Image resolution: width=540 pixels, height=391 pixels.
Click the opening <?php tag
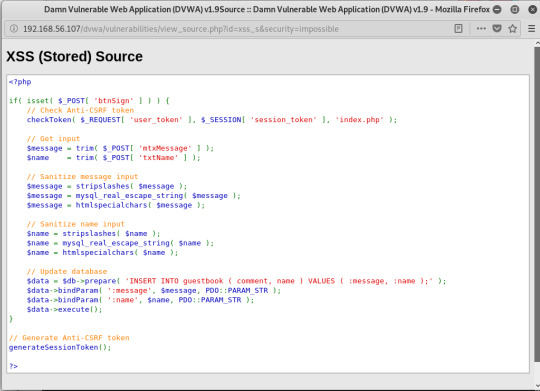click(20, 82)
